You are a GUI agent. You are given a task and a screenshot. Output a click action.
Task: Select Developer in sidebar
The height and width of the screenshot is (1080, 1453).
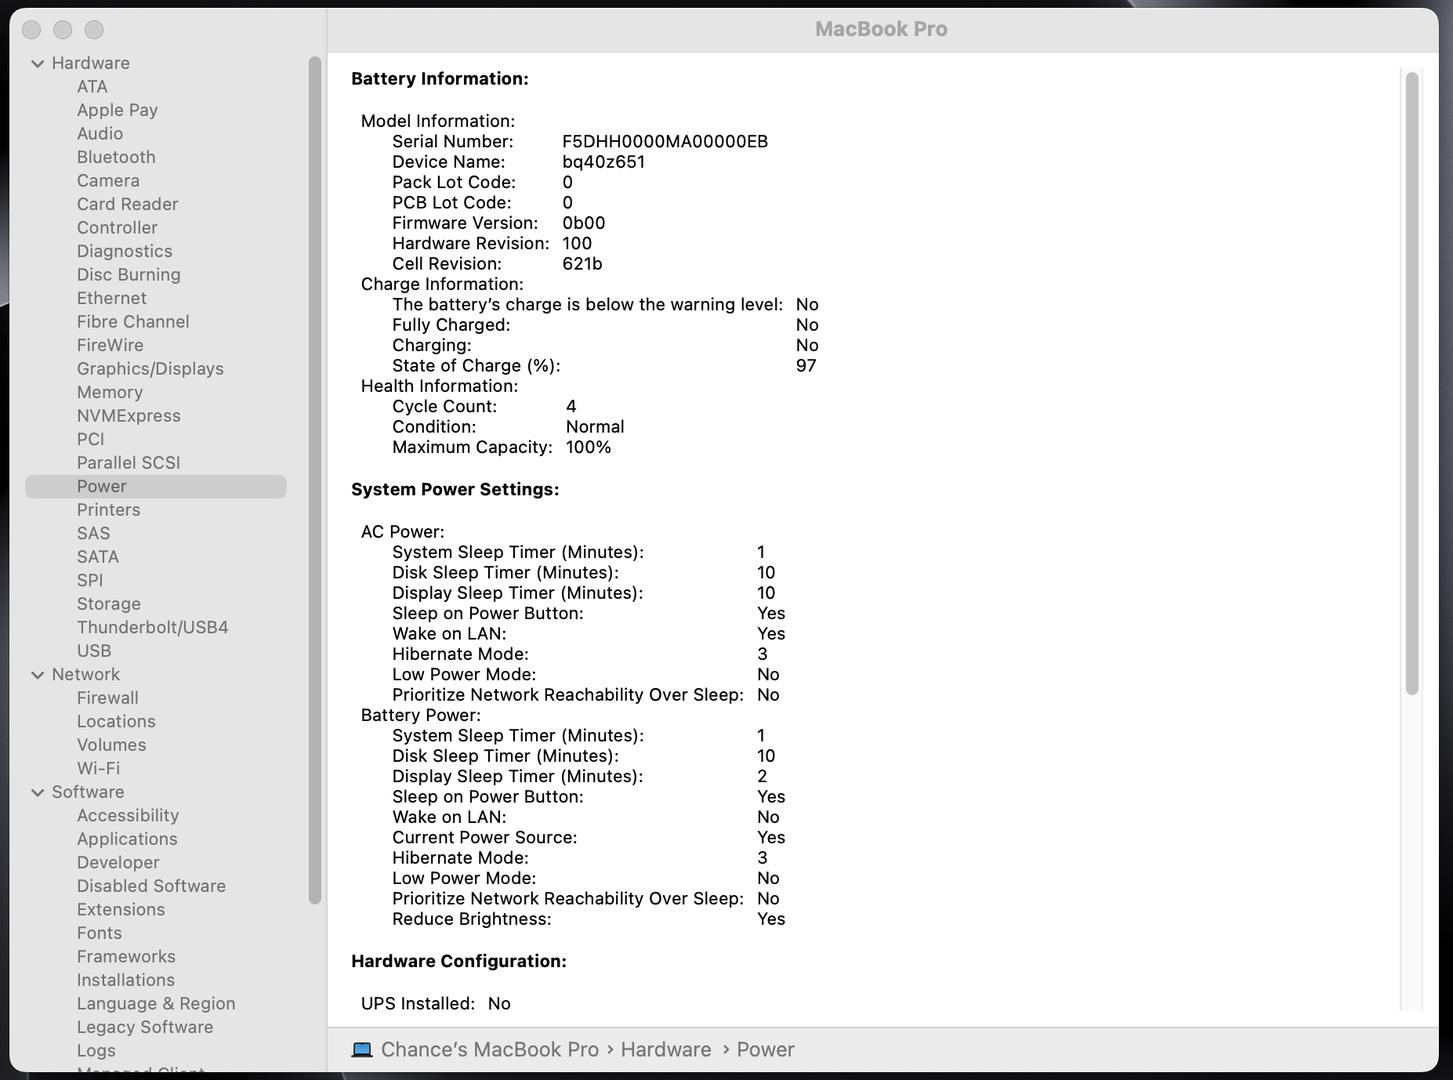point(118,863)
